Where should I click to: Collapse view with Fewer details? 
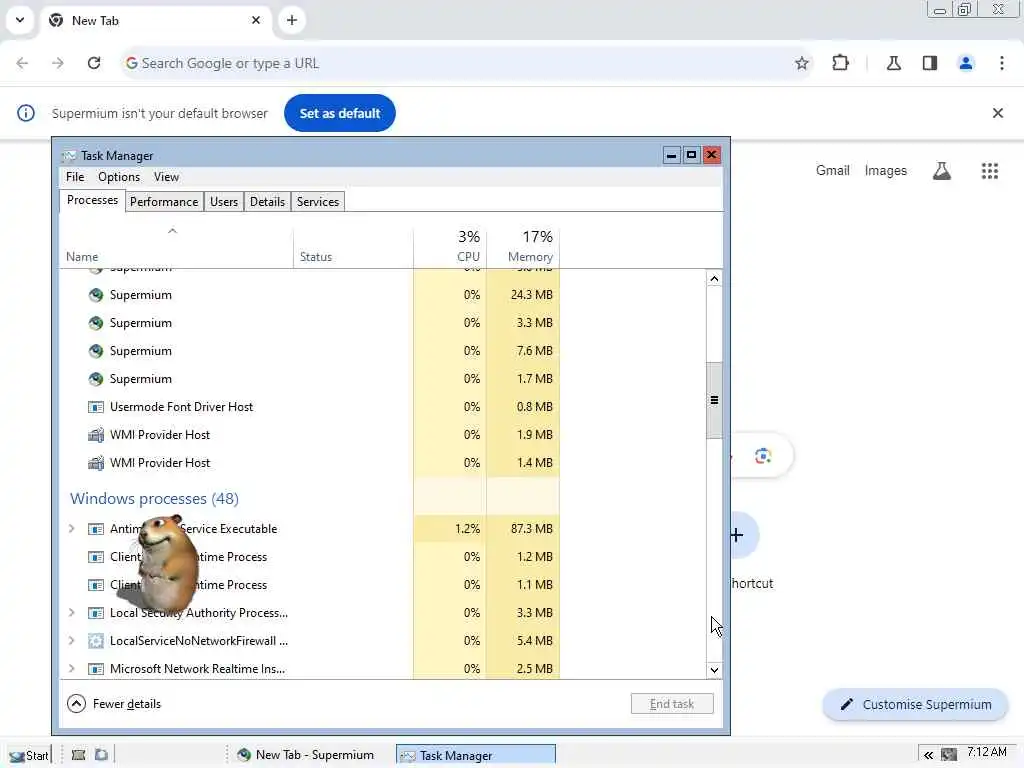114,704
